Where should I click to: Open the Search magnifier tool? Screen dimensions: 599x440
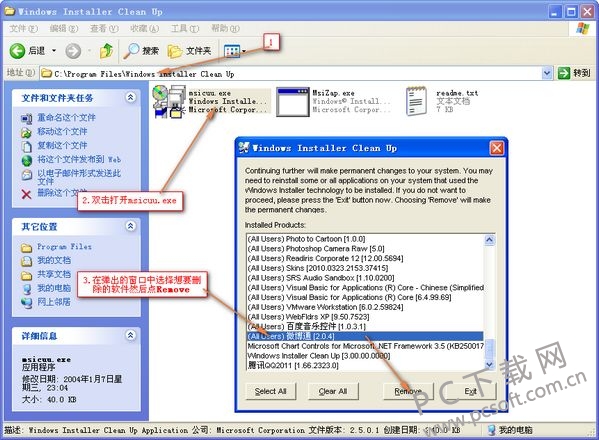[x=132, y=50]
